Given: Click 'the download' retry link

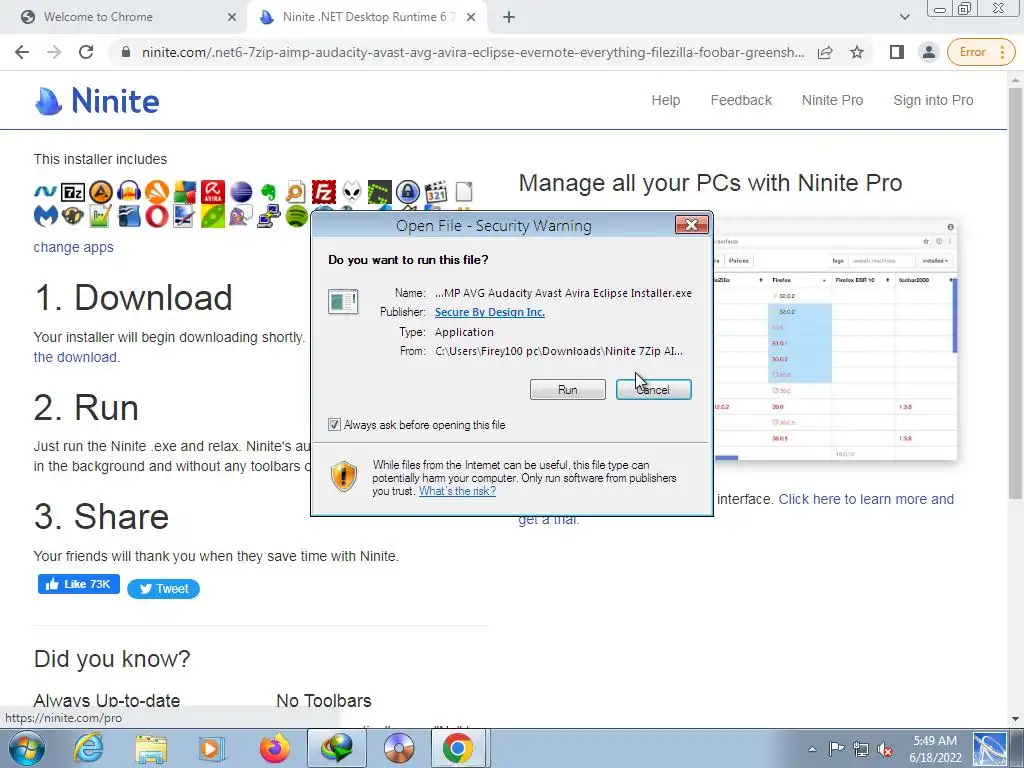Looking at the screenshot, I should pos(75,357).
